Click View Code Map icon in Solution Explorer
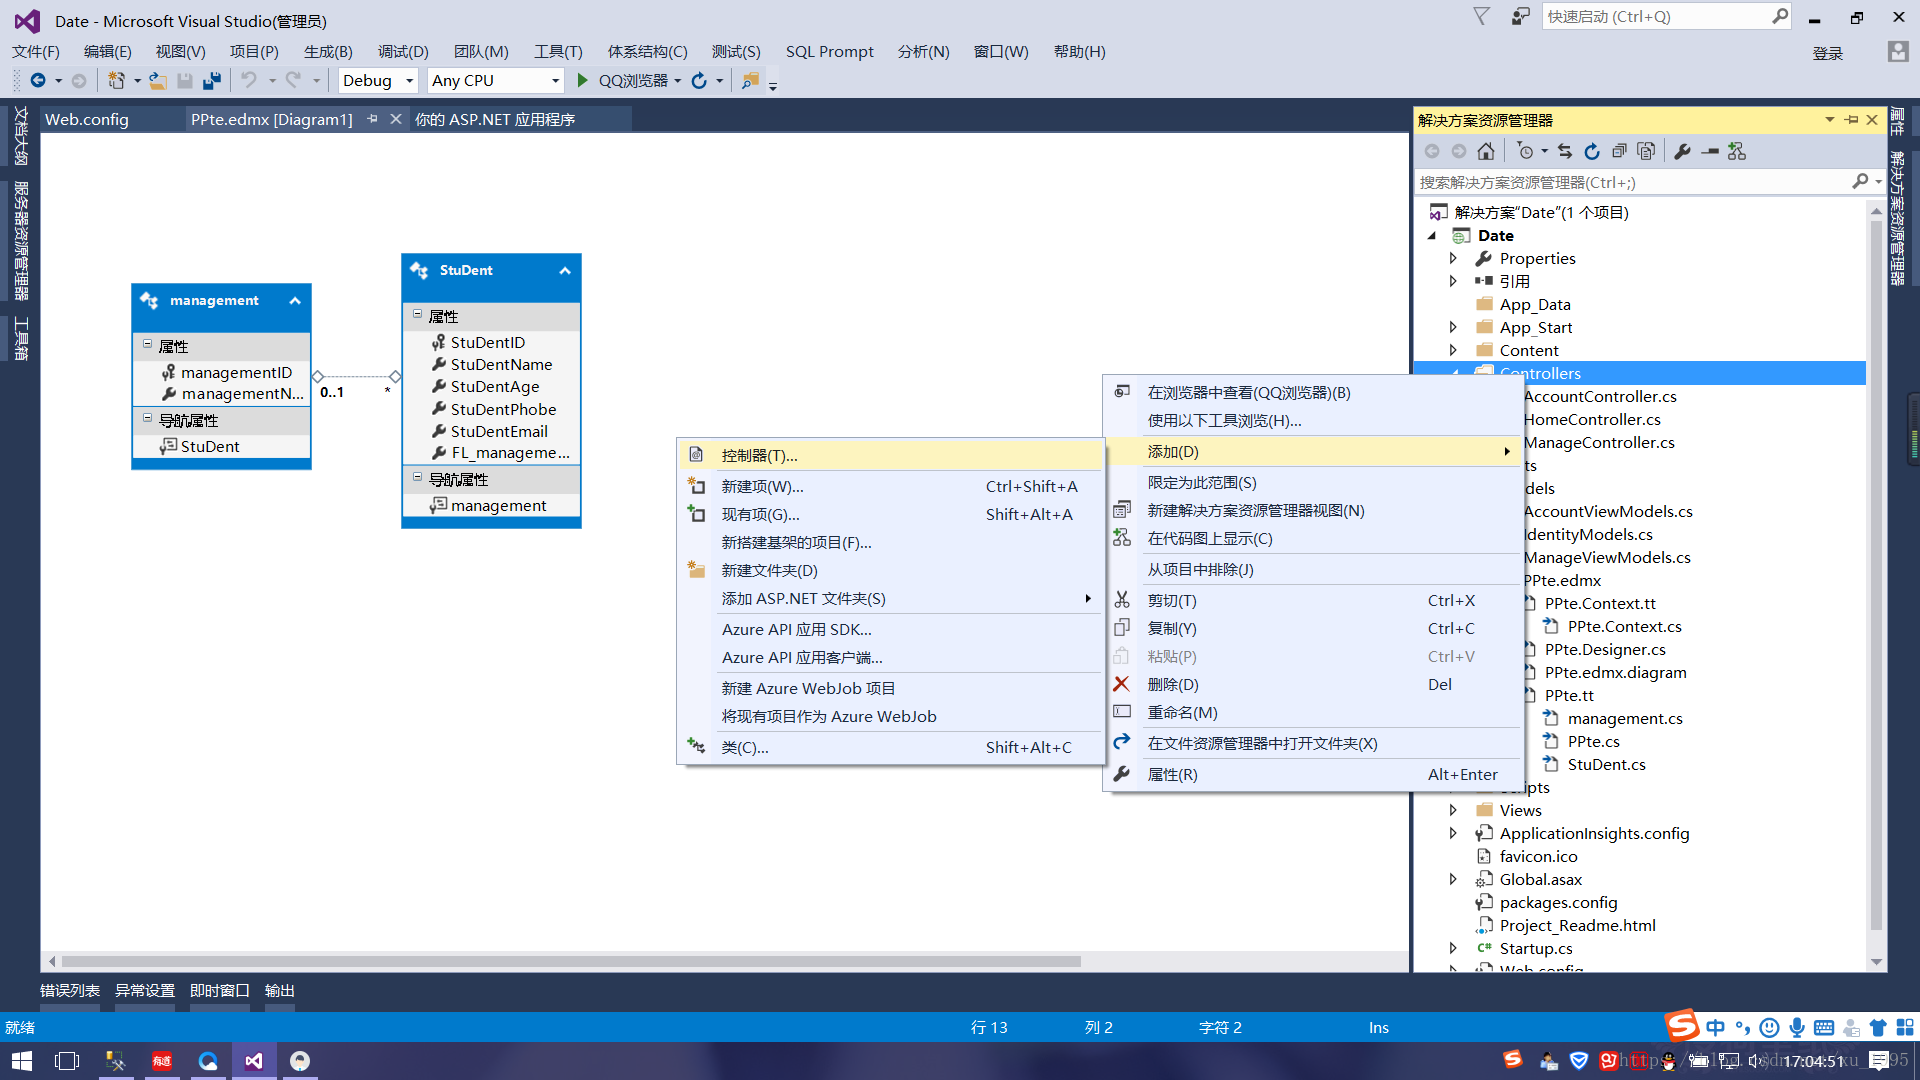This screenshot has height=1080, width=1920. [x=1737, y=151]
